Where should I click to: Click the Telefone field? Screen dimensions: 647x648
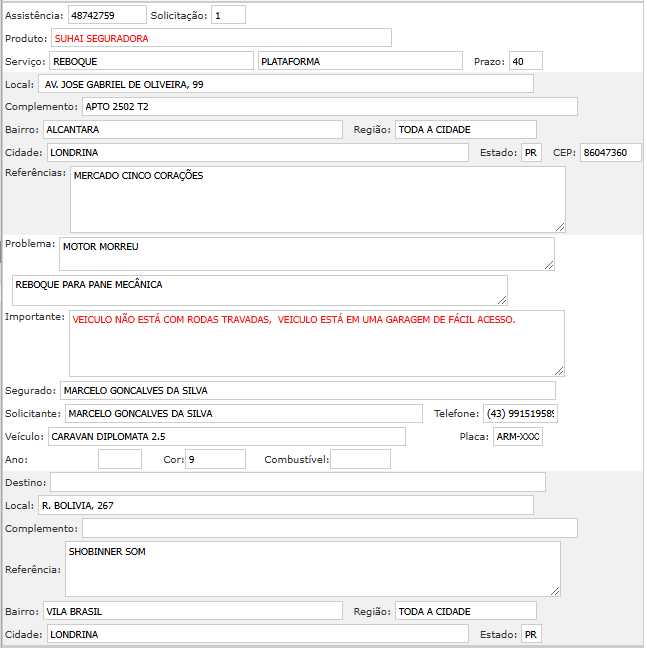click(x=522, y=413)
